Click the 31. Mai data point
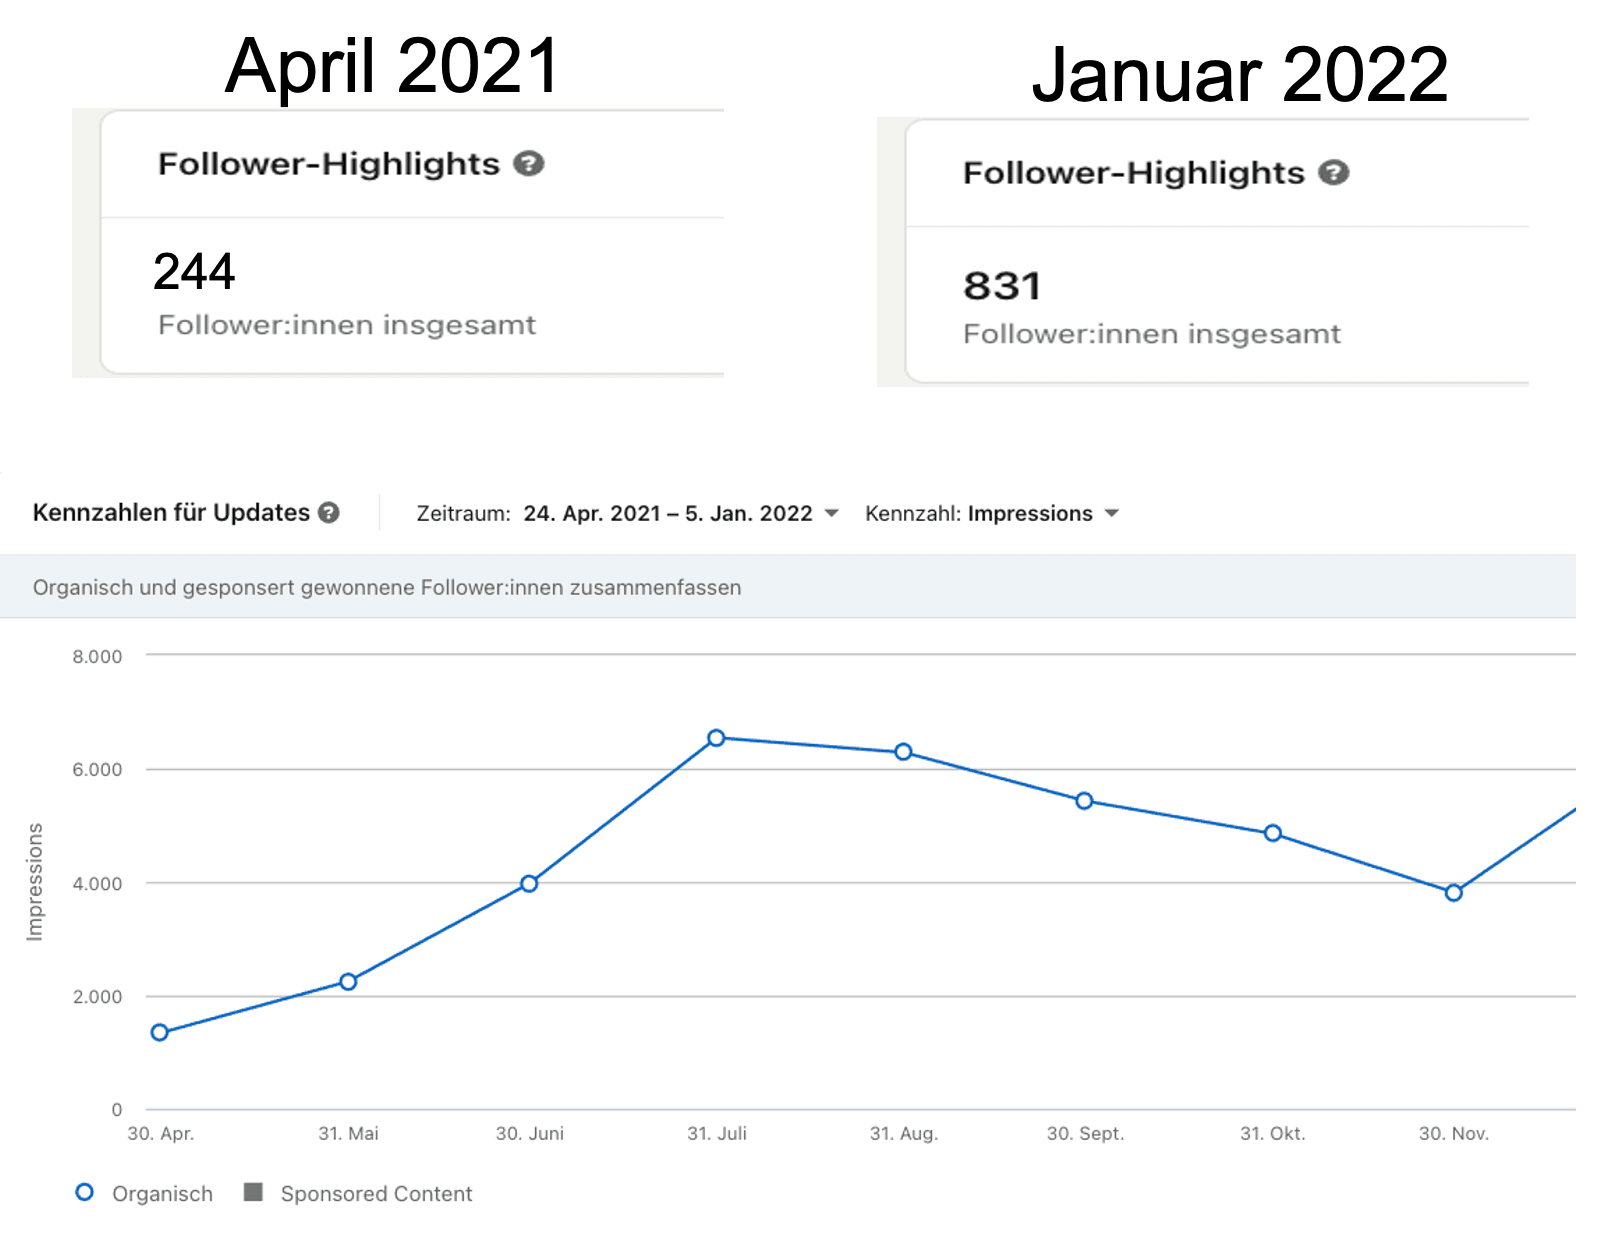Image resolution: width=1612 pixels, height=1236 pixels. [348, 982]
